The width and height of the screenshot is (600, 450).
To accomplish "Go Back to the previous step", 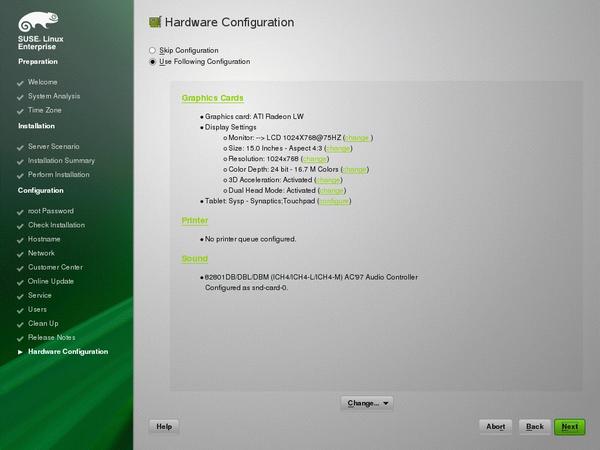I will tap(535, 426).
